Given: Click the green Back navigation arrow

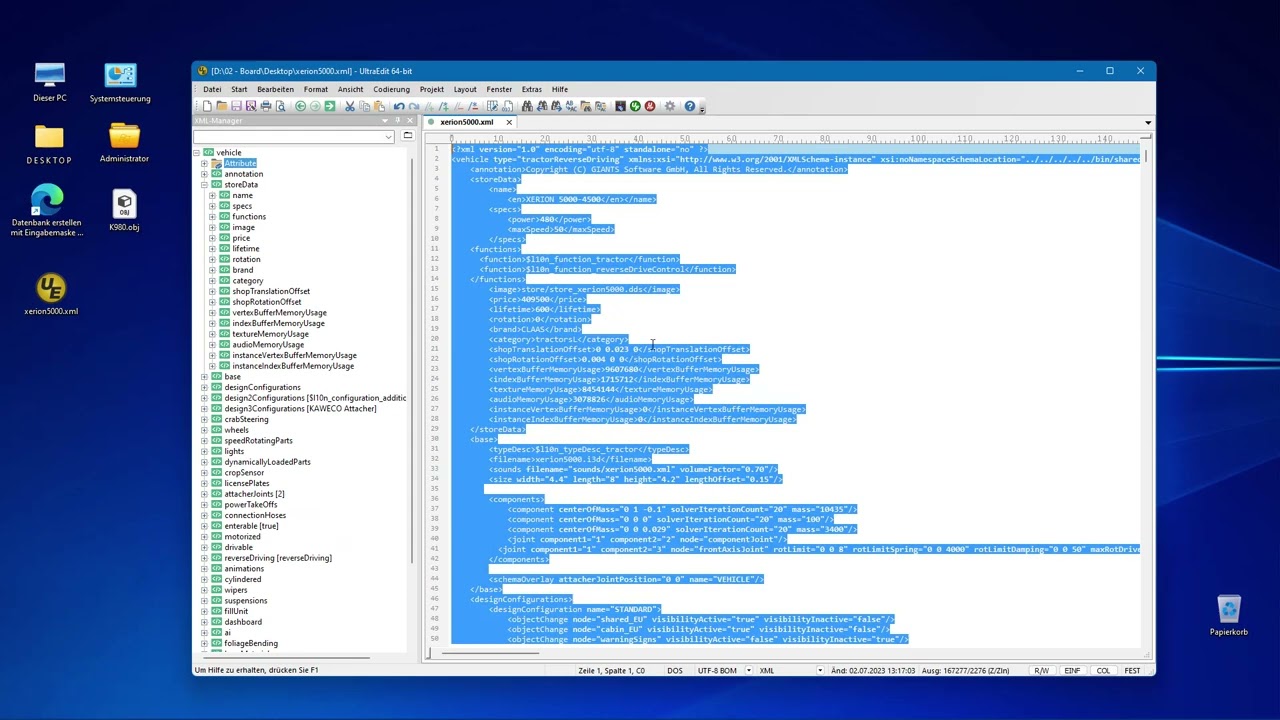Looking at the screenshot, I should (x=300, y=106).
